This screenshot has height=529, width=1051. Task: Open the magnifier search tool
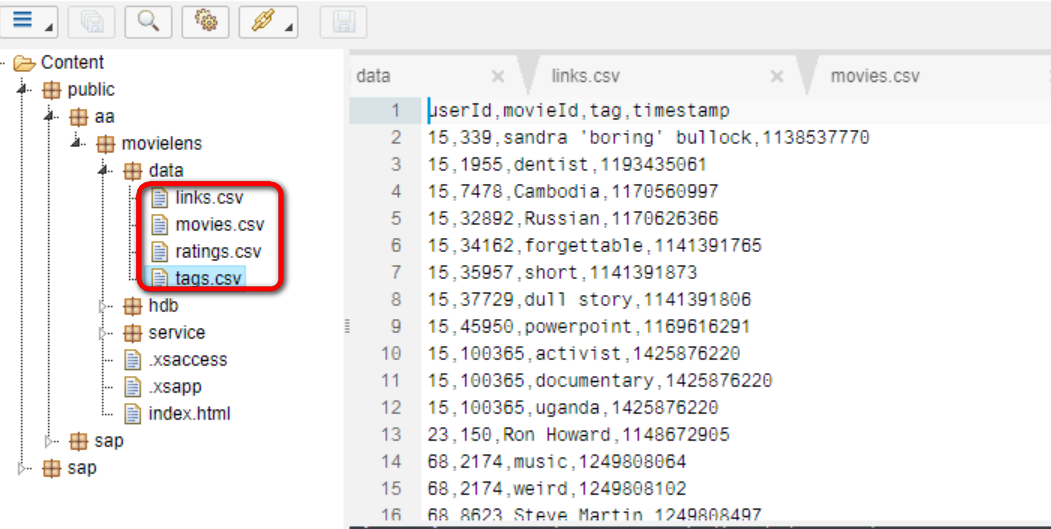point(148,22)
